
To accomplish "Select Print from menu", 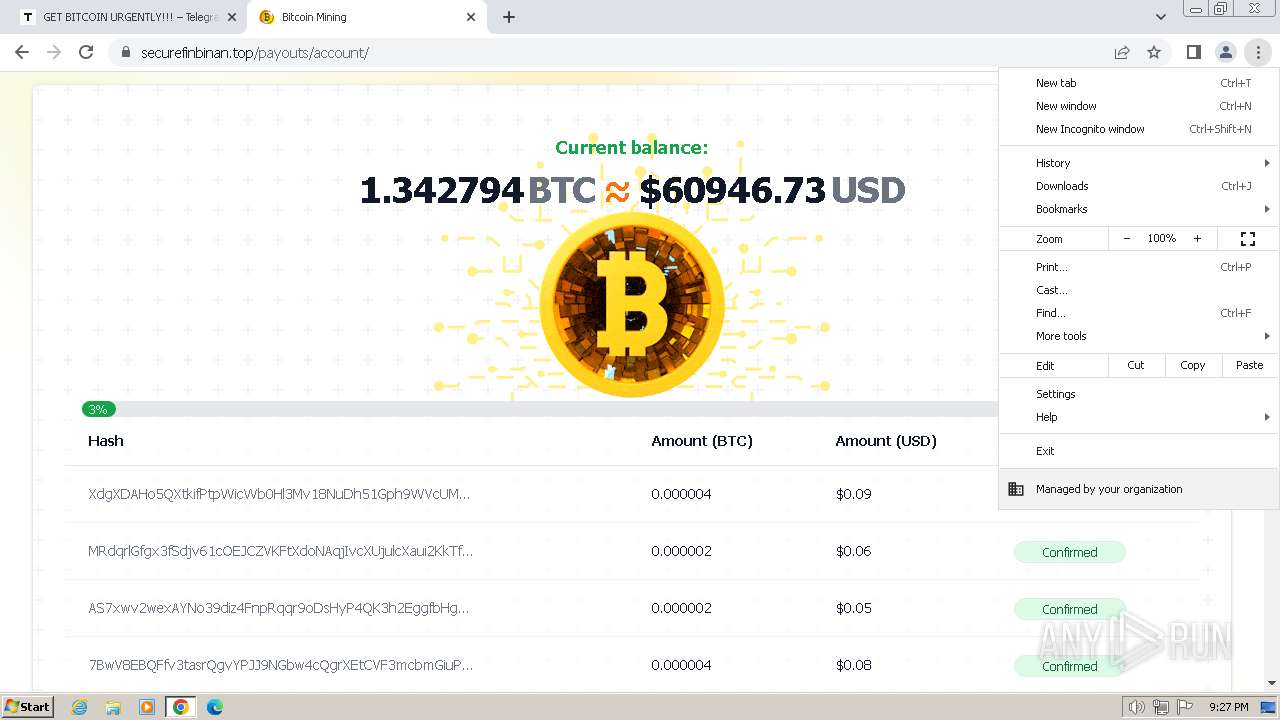I will click(x=1139, y=267).
